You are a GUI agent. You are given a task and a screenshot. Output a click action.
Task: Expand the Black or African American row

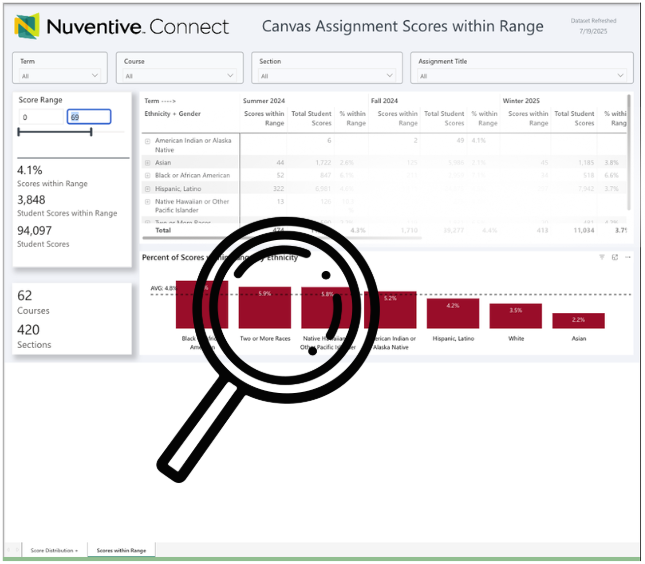148,175
